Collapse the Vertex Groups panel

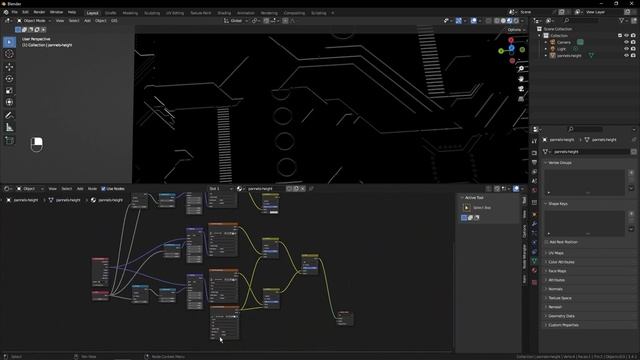pyautogui.click(x=560, y=162)
